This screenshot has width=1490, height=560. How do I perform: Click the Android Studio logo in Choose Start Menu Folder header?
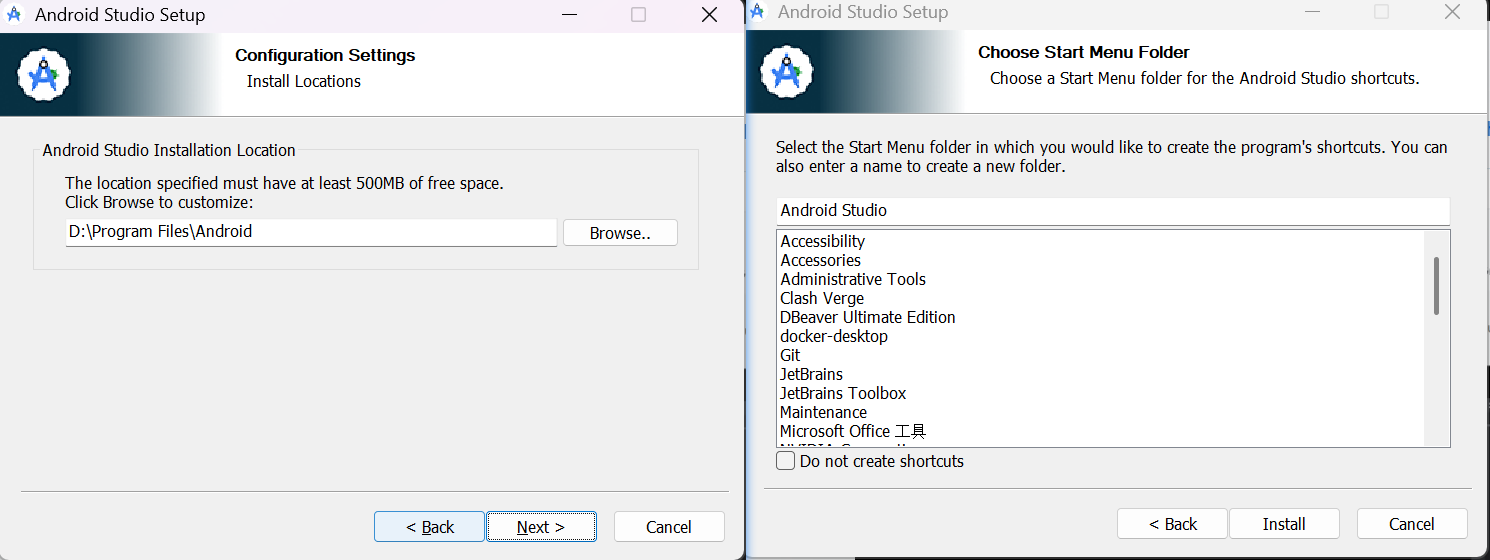click(x=787, y=71)
